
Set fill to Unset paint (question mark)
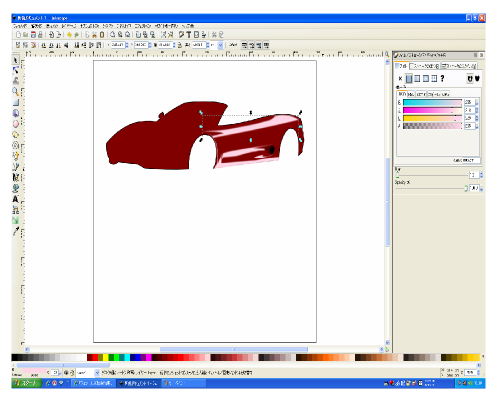coord(442,79)
